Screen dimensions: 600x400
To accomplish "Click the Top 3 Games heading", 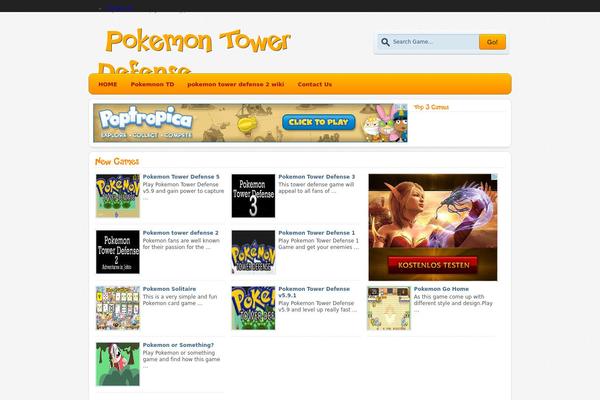I will (x=431, y=107).
